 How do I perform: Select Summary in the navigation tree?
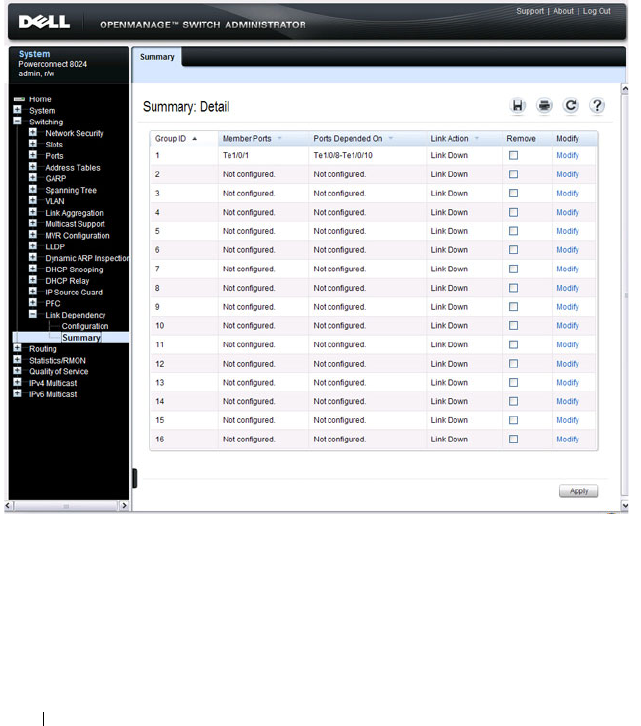coord(81,338)
